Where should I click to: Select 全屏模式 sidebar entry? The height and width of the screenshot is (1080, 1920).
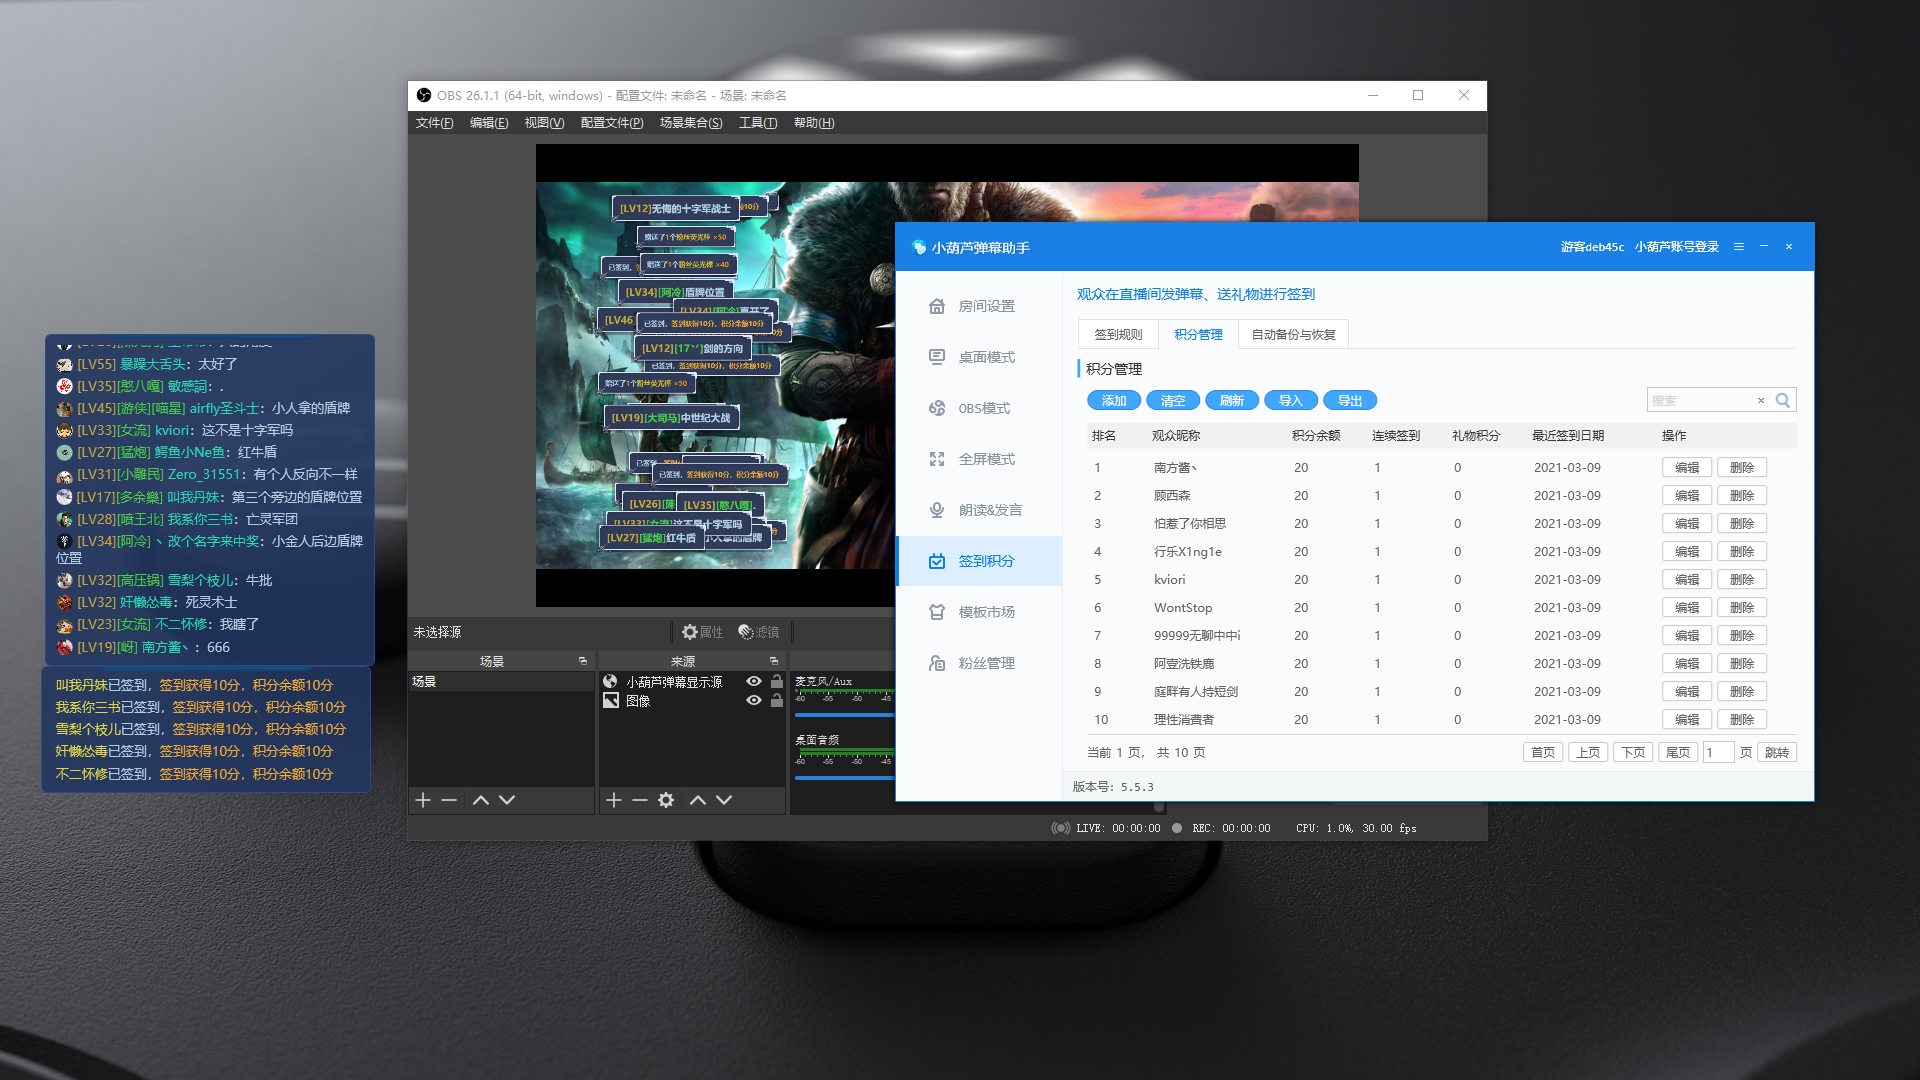pos(985,459)
